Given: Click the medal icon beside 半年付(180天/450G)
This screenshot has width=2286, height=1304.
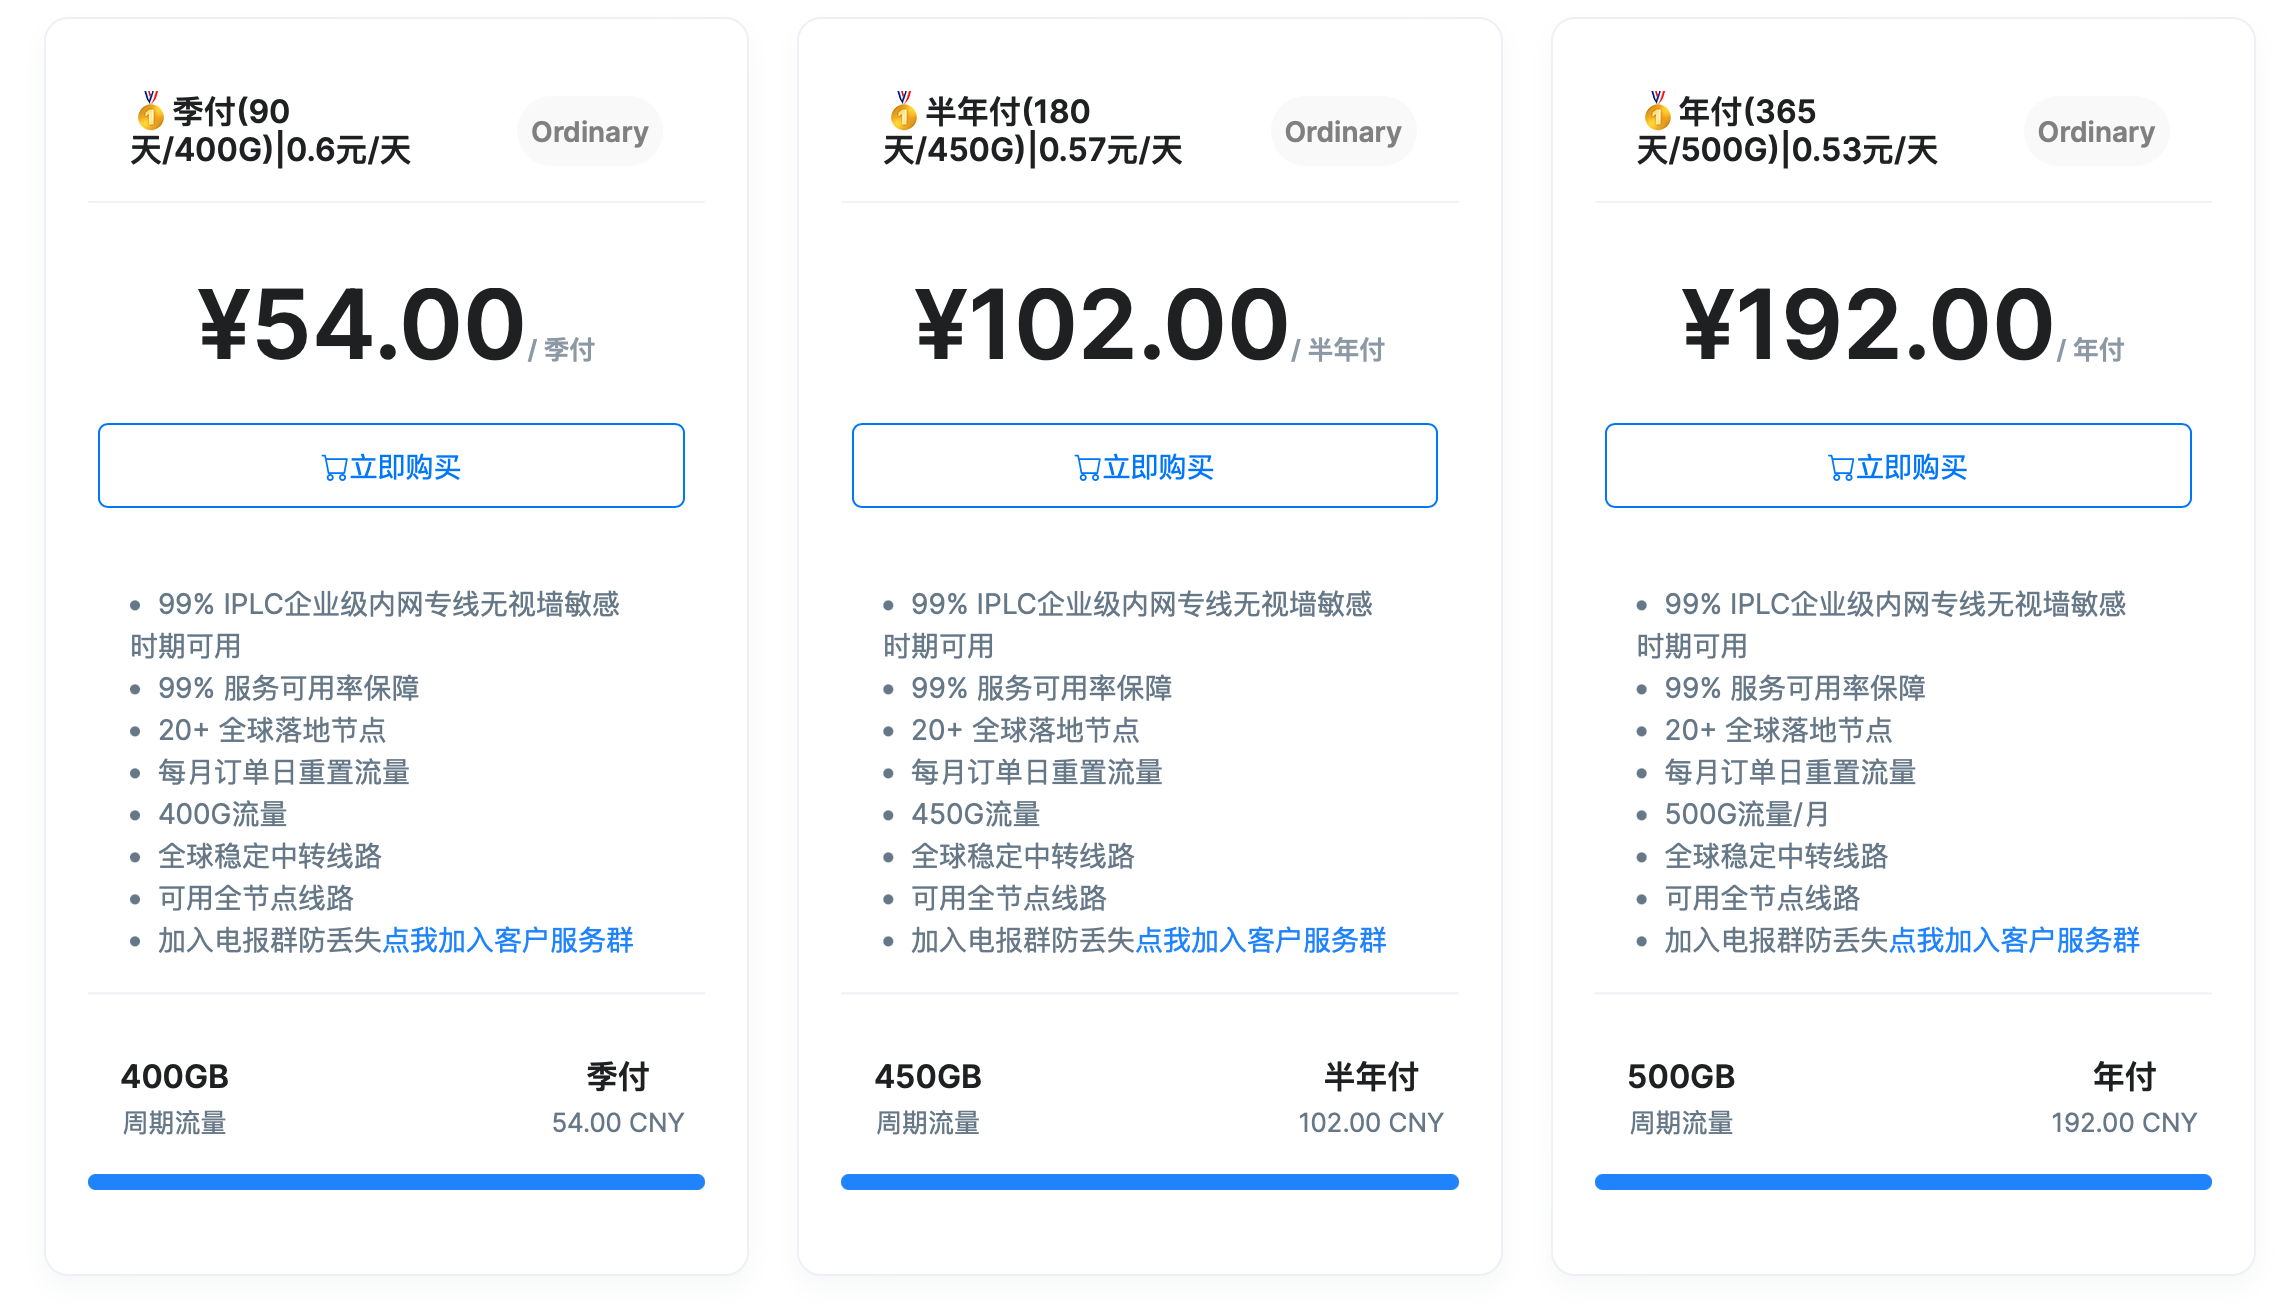Looking at the screenshot, I should point(903,111).
